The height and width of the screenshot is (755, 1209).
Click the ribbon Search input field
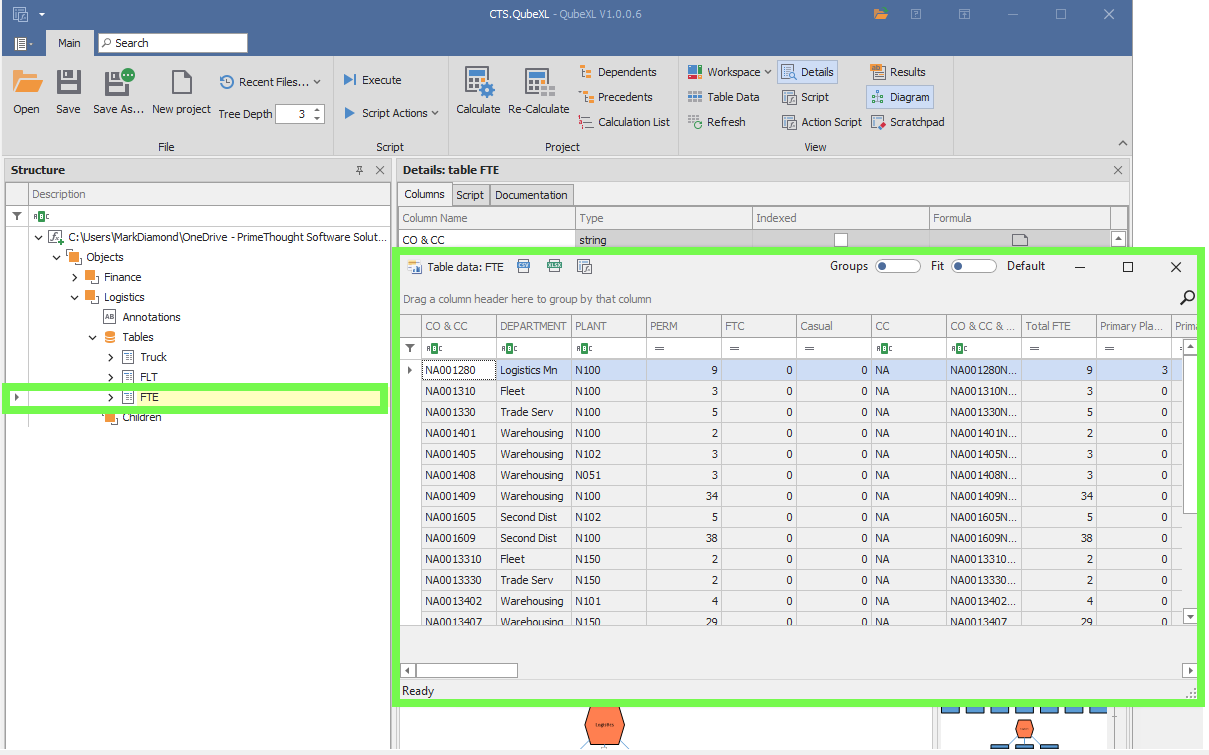click(172, 43)
